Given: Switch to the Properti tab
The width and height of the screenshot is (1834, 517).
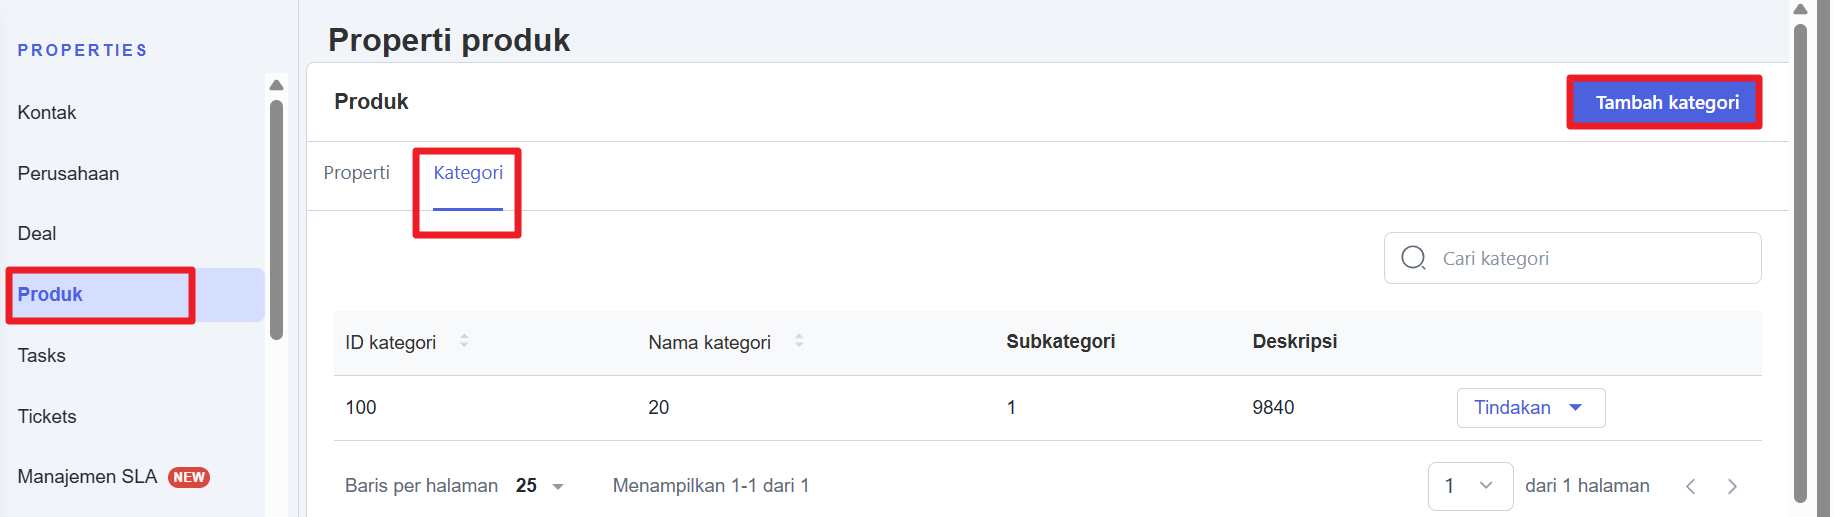Looking at the screenshot, I should 356,173.
